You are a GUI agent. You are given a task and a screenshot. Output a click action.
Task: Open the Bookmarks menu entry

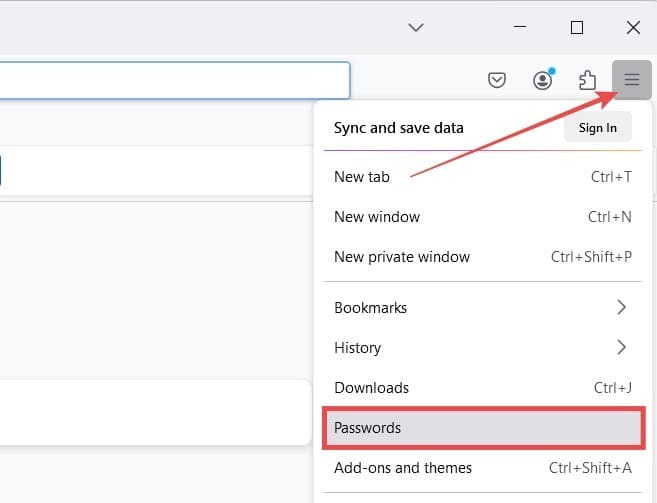pos(483,307)
